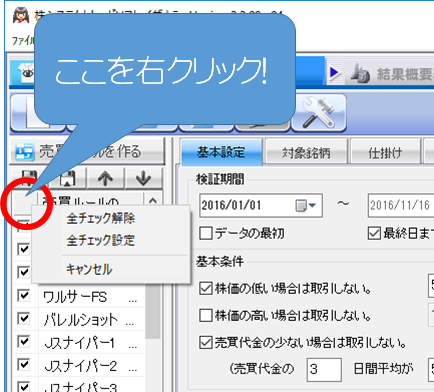
Task: Click the app icon in title bar
Action: (x=21, y=15)
